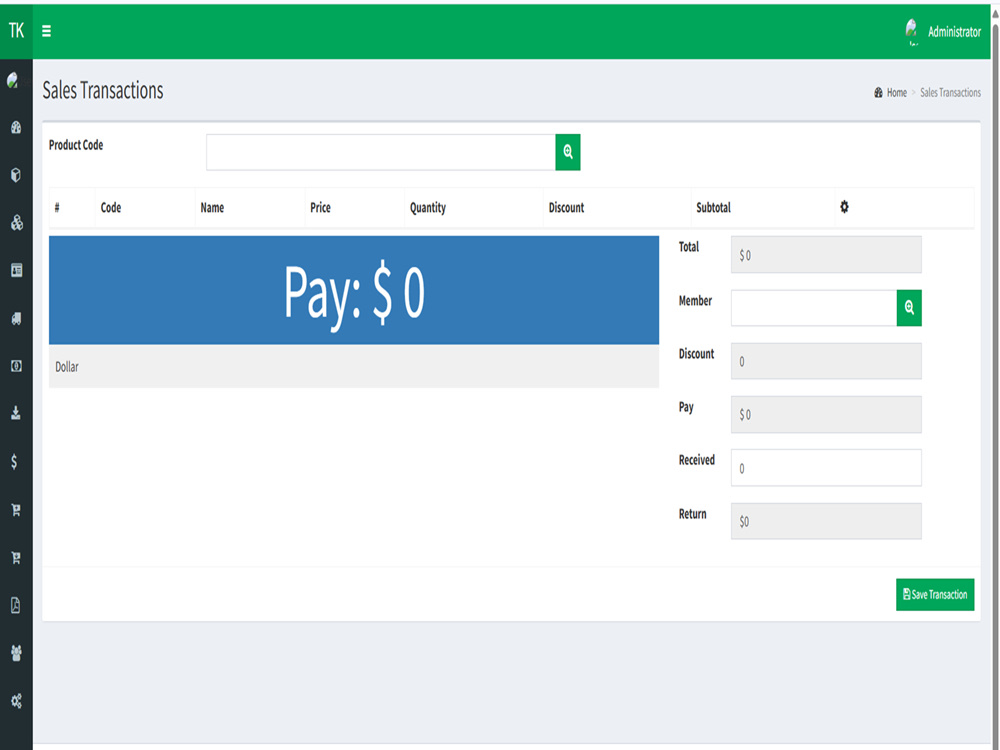
Task: Click the blue Pay: $ 0 banner
Action: pos(354,290)
